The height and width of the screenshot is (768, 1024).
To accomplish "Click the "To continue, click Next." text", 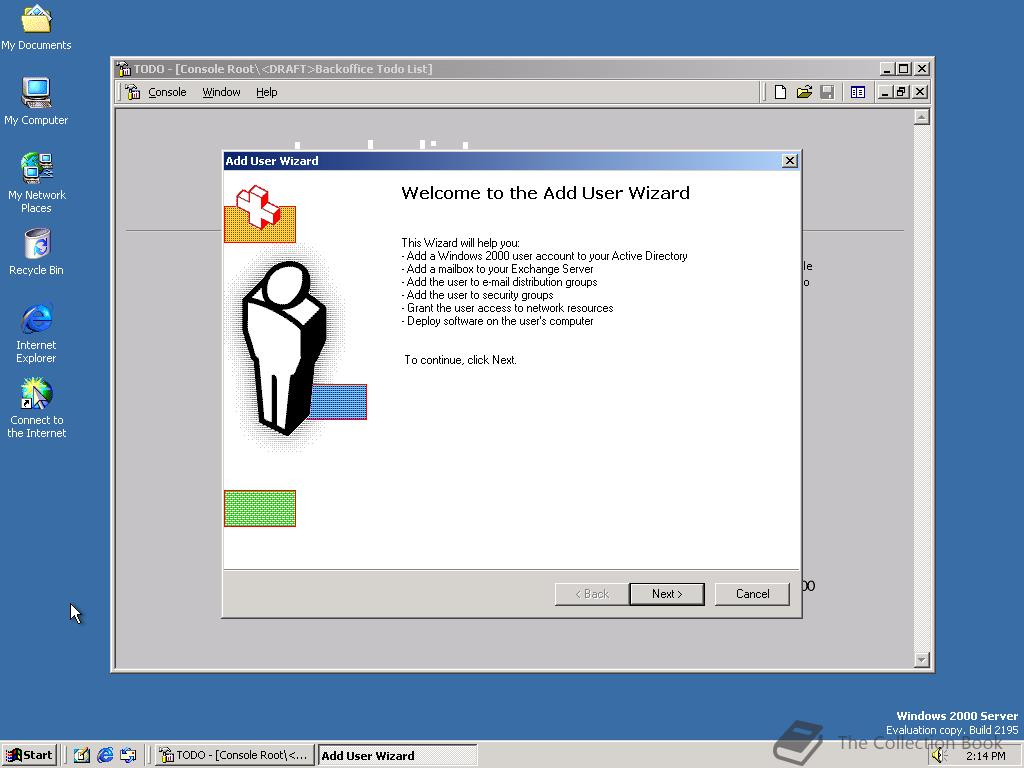I will click(x=460, y=360).
